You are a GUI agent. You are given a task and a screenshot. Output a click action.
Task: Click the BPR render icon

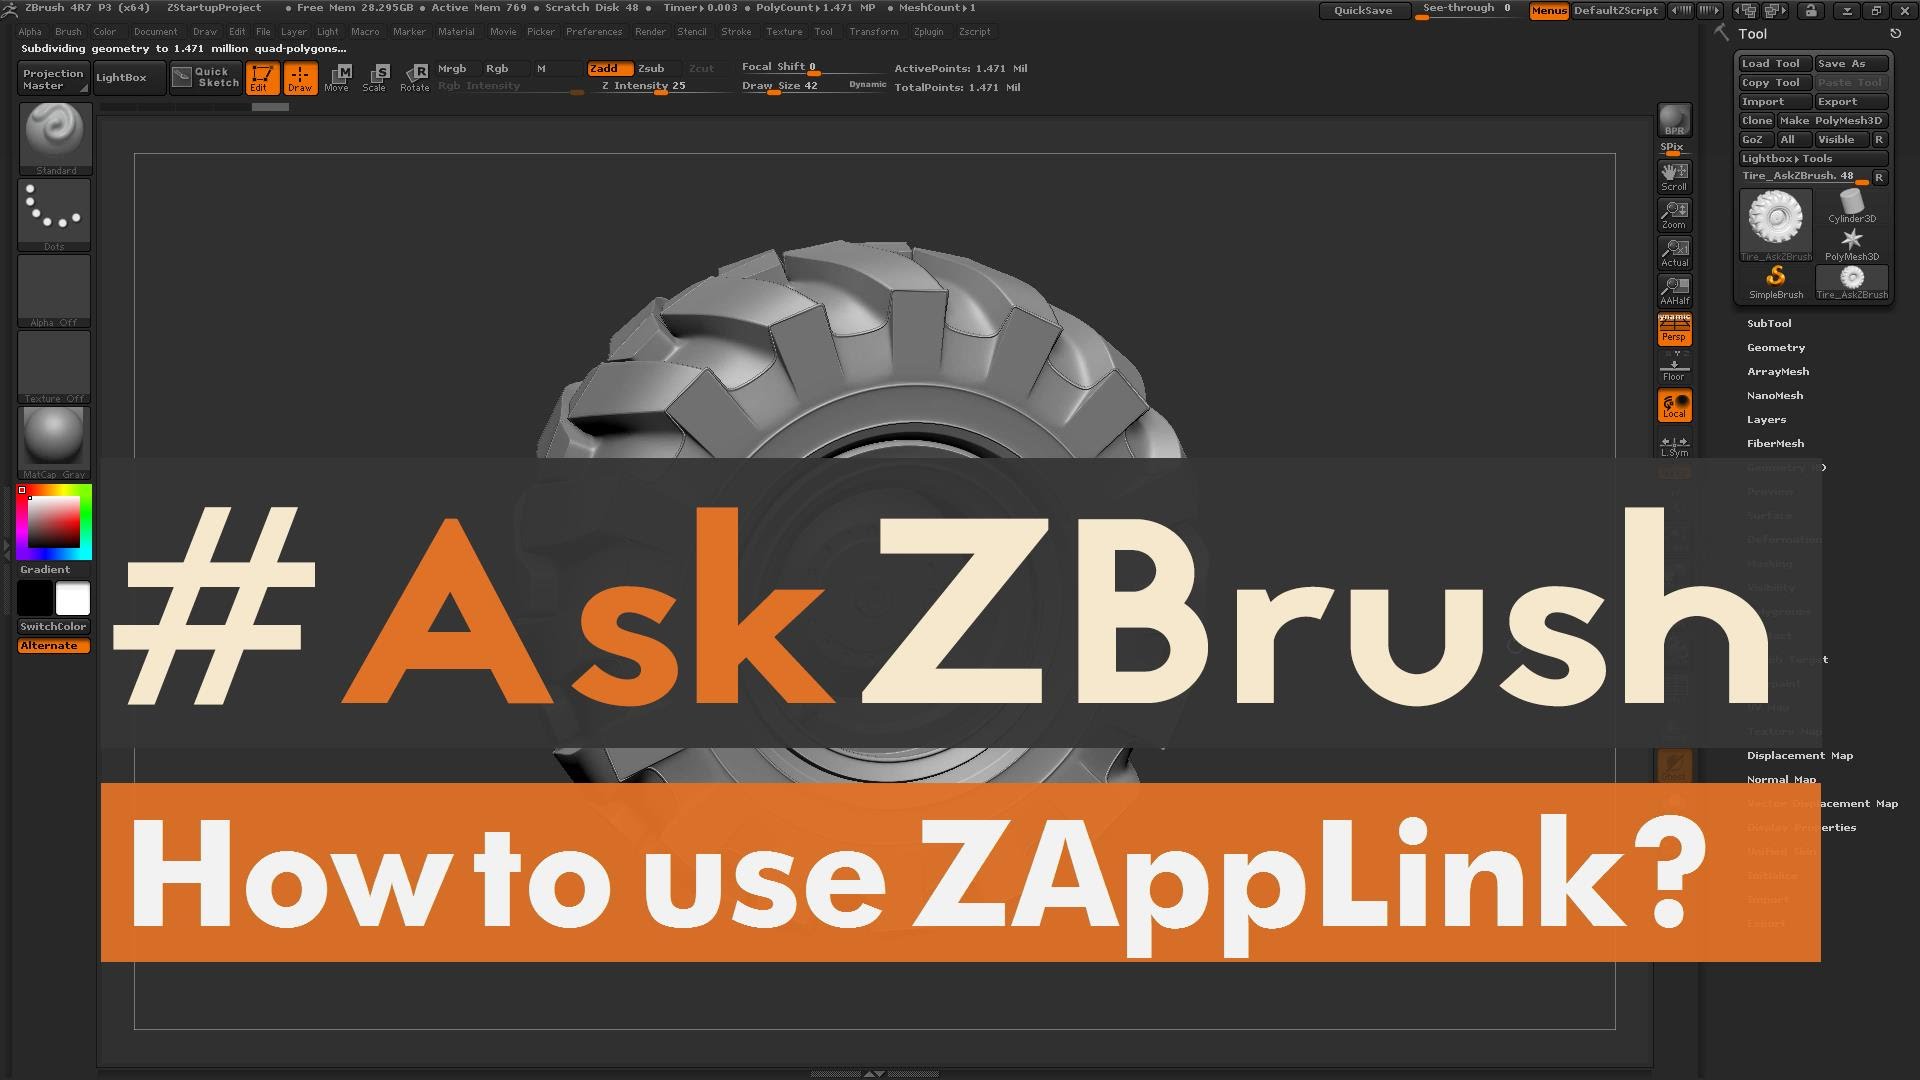(x=1674, y=120)
